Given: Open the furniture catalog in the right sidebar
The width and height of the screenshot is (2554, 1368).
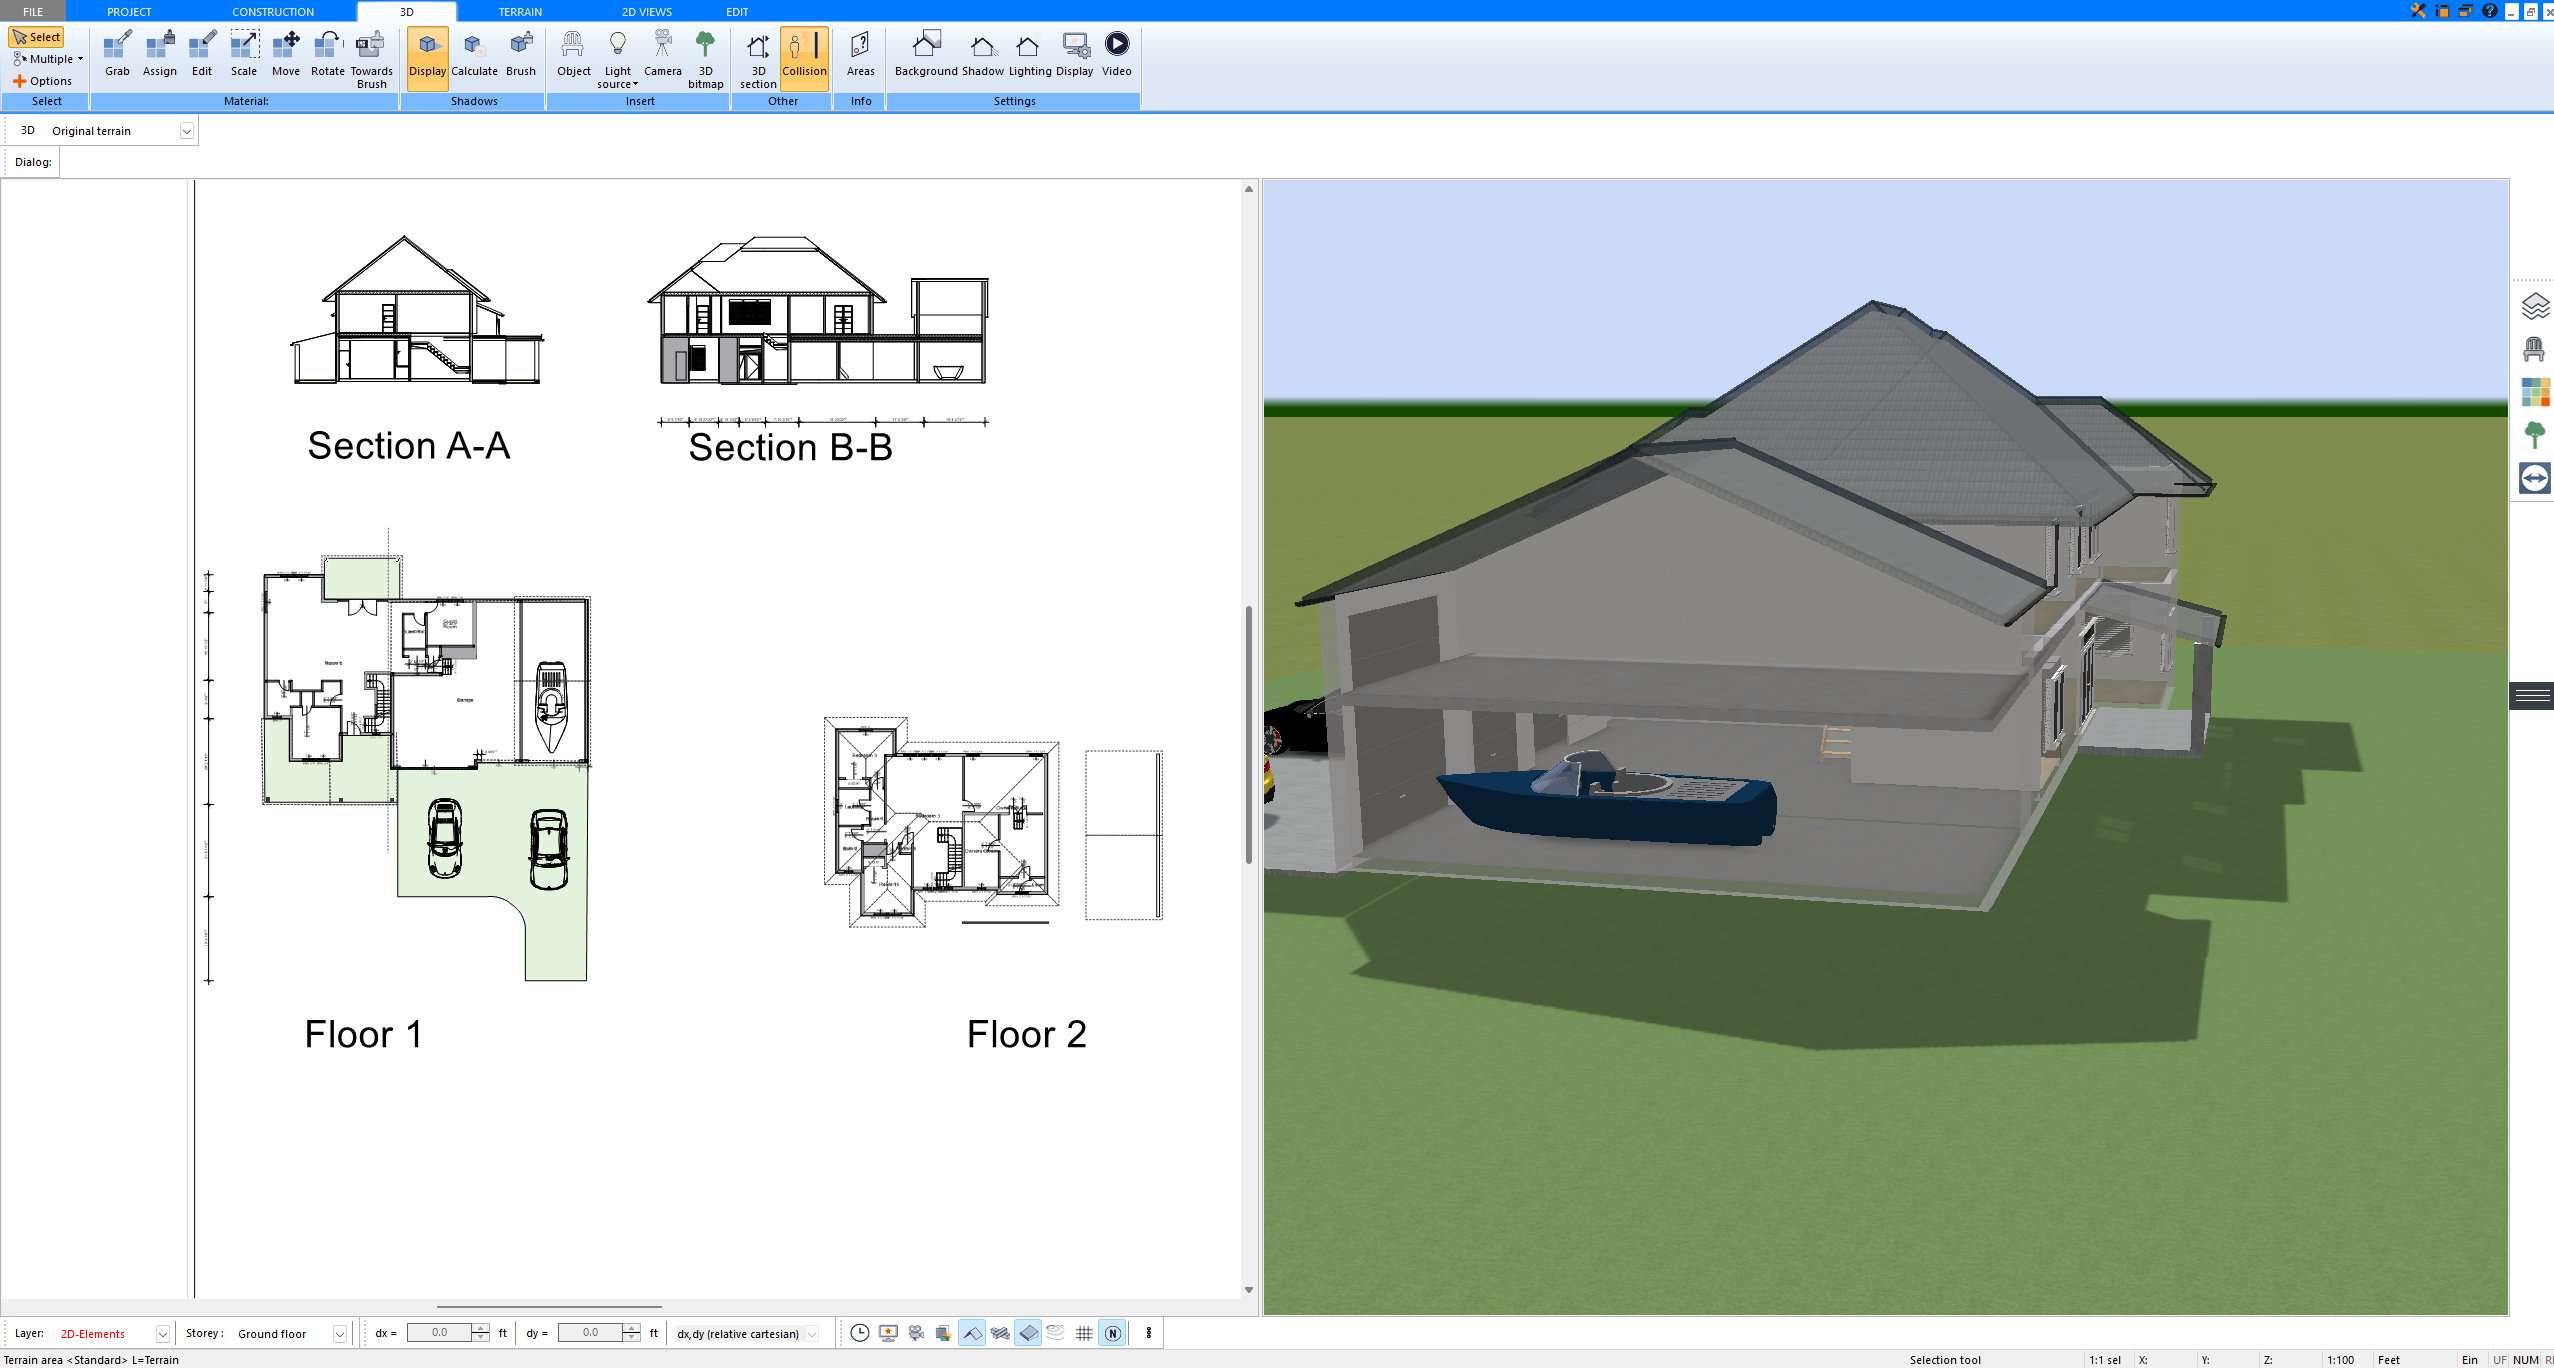Looking at the screenshot, I should [x=2536, y=349].
